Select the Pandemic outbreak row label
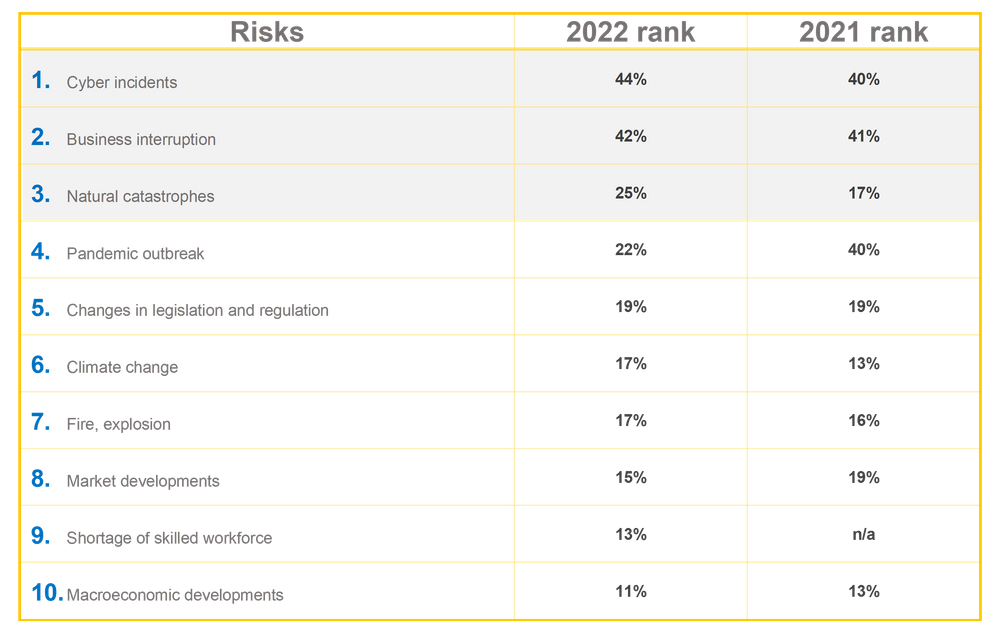This screenshot has width=1000, height=621. click(x=135, y=254)
